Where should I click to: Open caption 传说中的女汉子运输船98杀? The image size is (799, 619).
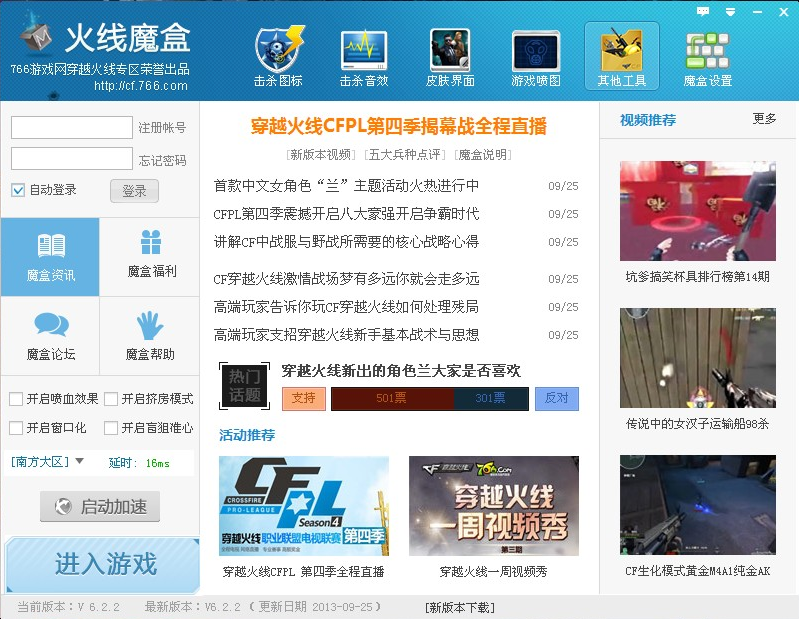point(698,423)
